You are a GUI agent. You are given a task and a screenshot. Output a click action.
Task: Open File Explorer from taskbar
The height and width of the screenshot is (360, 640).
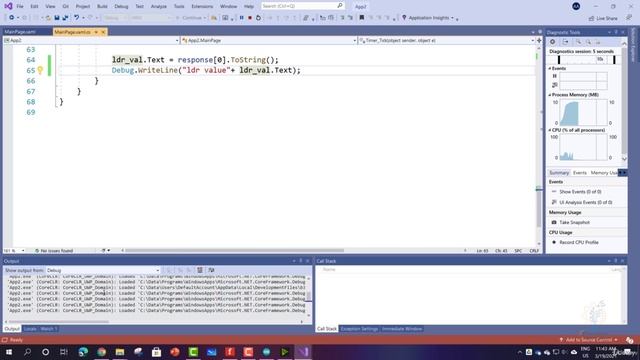[120, 352]
